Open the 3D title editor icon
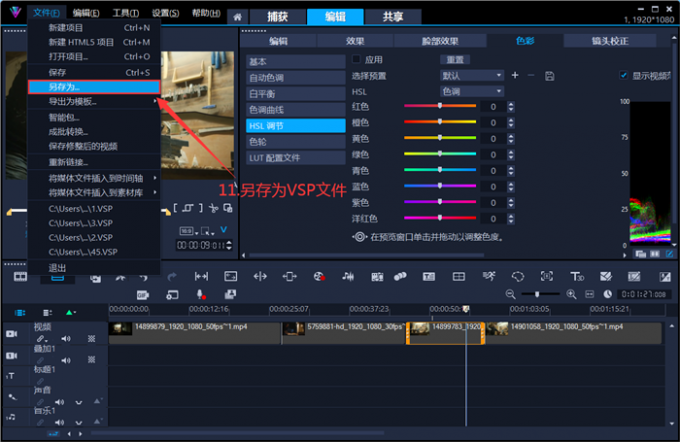 click(x=577, y=276)
